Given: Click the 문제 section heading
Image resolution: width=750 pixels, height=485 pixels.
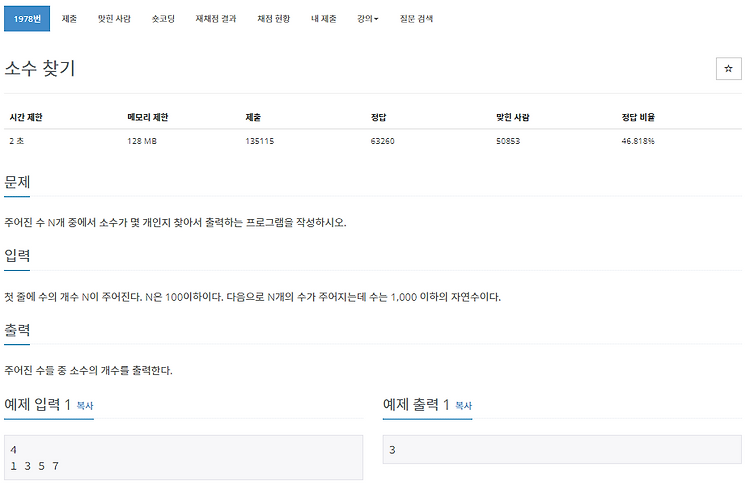Looking at the screenshot, I should pyautogui.click(x=17, y=182).
